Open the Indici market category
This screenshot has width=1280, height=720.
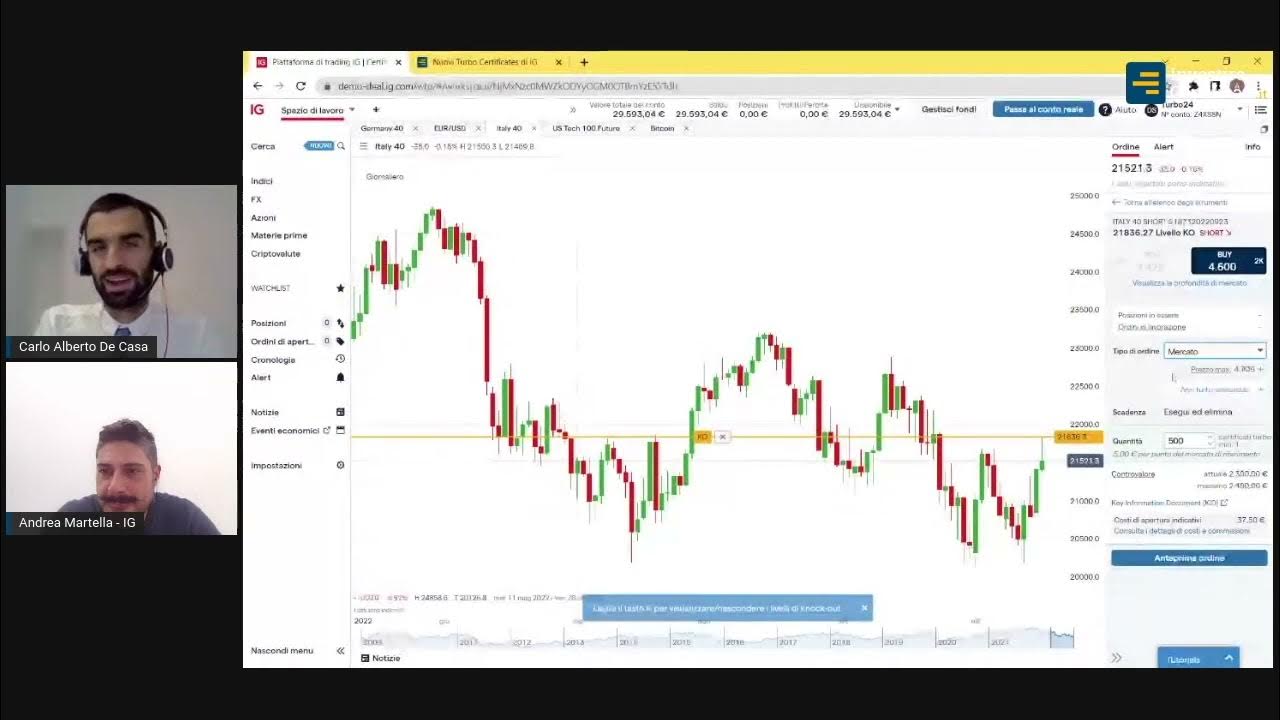pos(262,181)
